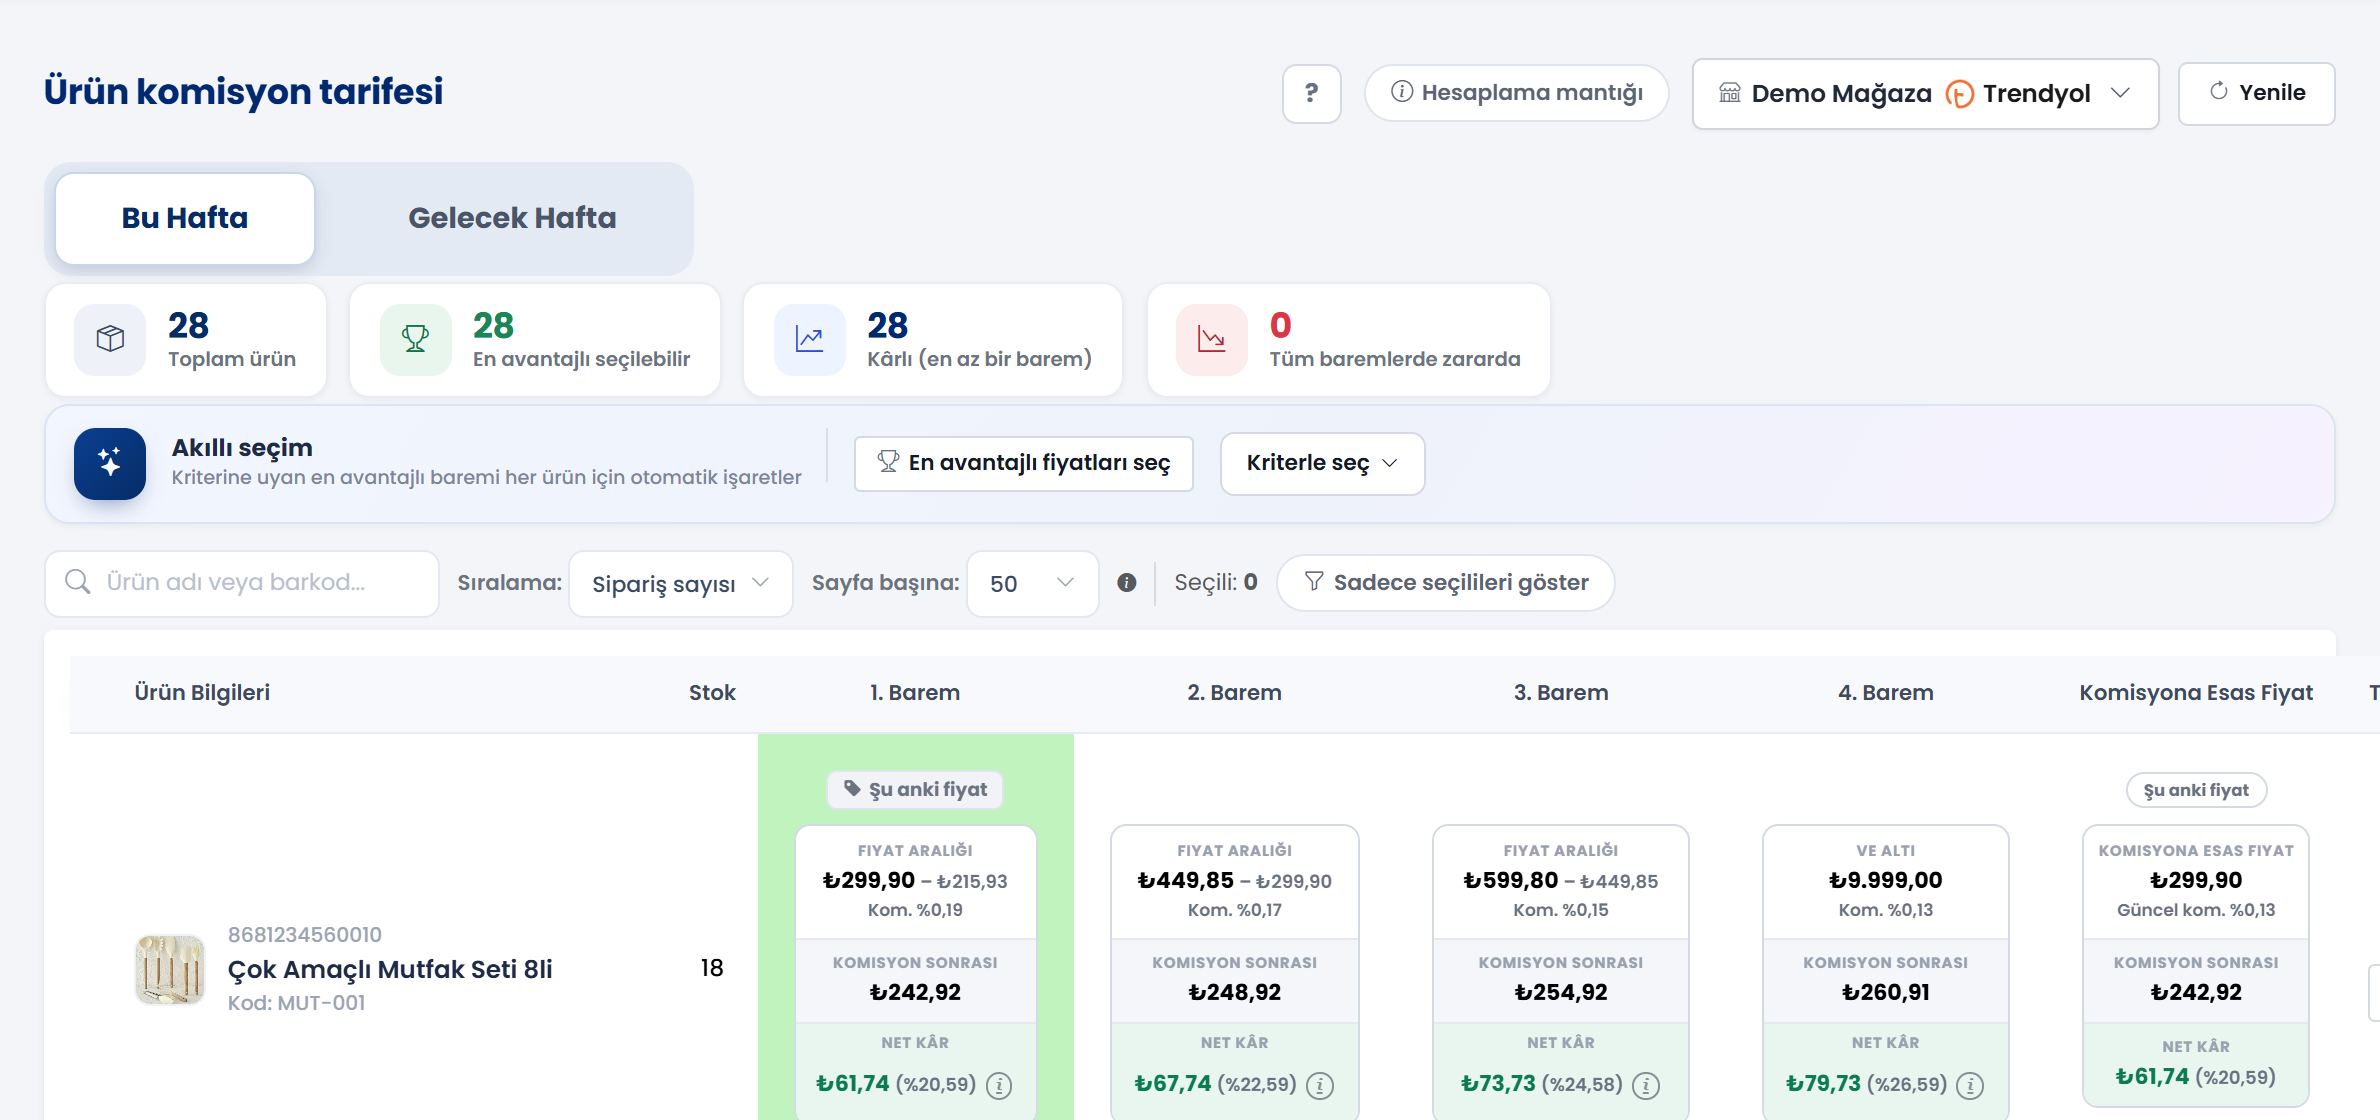Click the Seçili: 0 counter

[1216, 582]
